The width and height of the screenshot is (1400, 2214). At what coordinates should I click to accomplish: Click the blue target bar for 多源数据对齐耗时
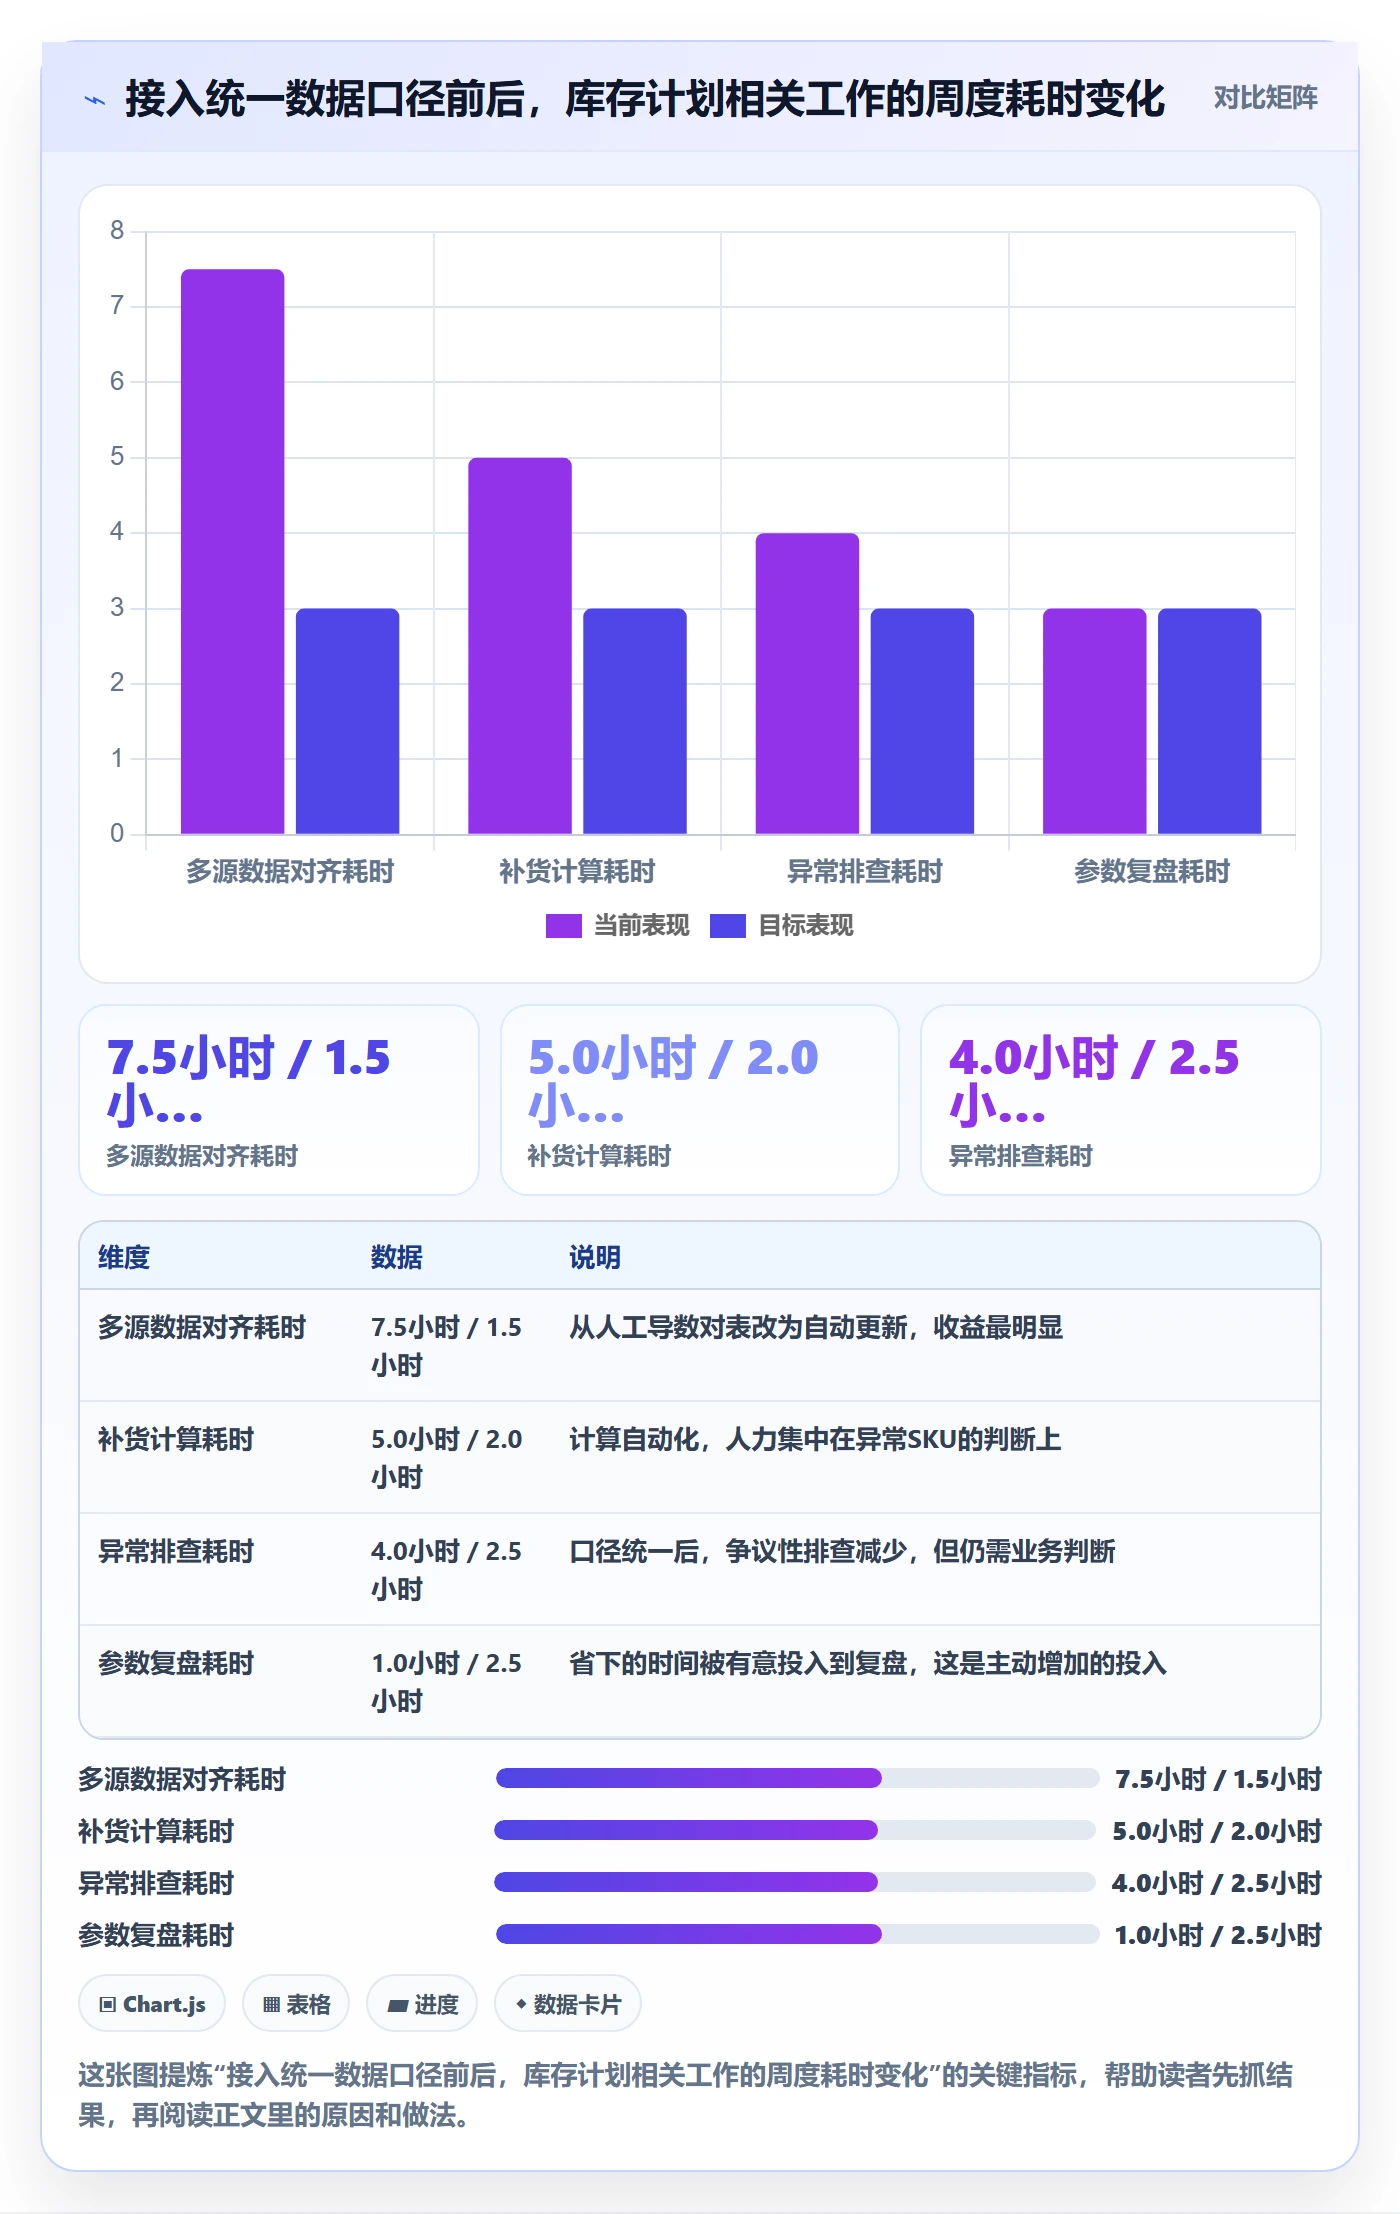click(347, 721)
